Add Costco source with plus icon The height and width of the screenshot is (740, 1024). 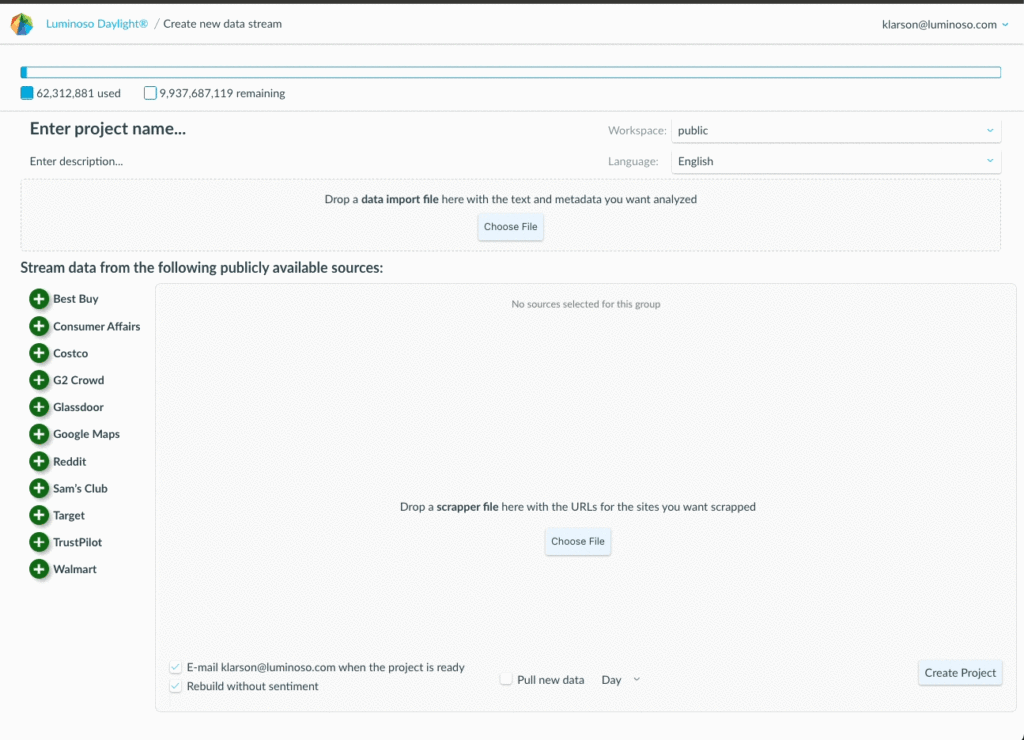click(x=39, y=353)
